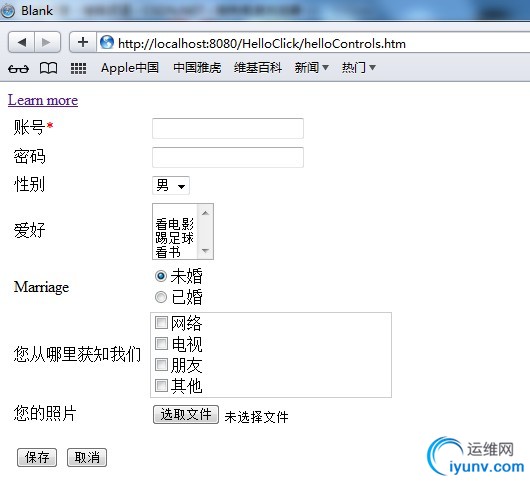Follow the Learn more link
Viewport: 530px width, 483px height.
(x=43, y=100)
